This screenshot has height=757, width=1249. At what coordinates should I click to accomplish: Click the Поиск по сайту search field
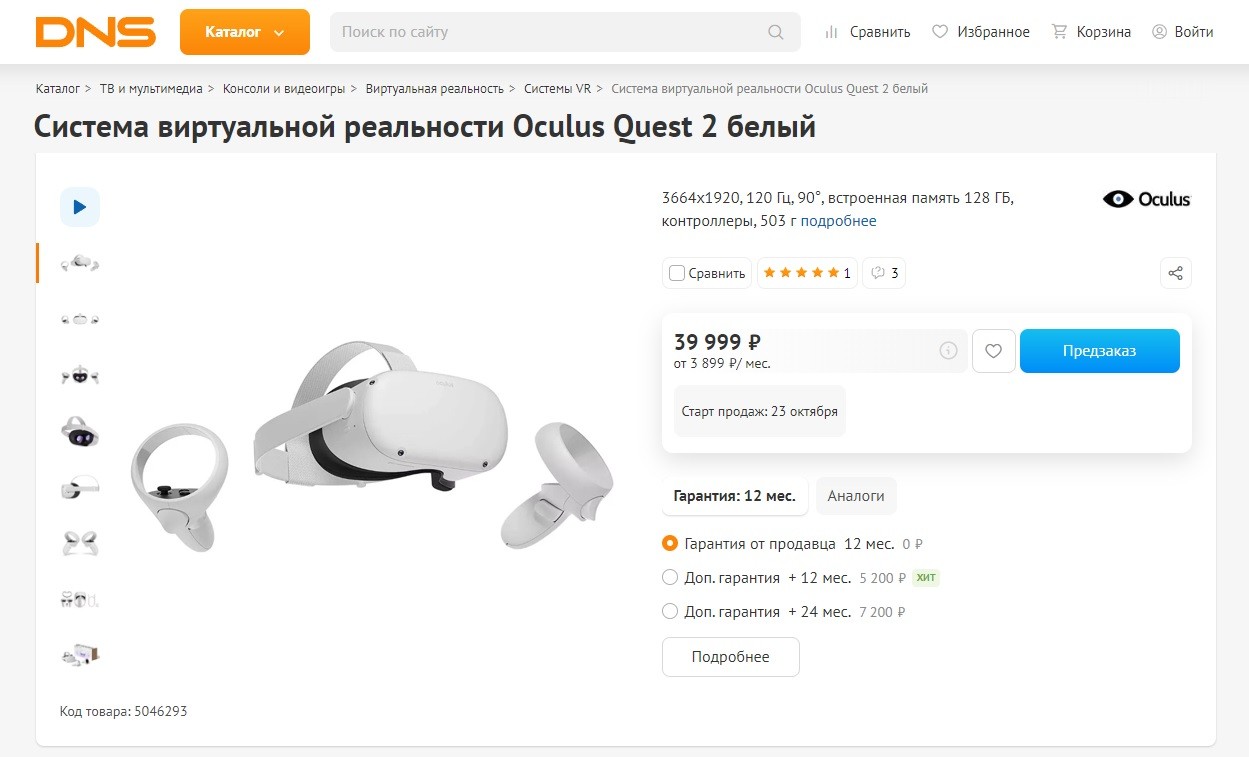[550, 32]
